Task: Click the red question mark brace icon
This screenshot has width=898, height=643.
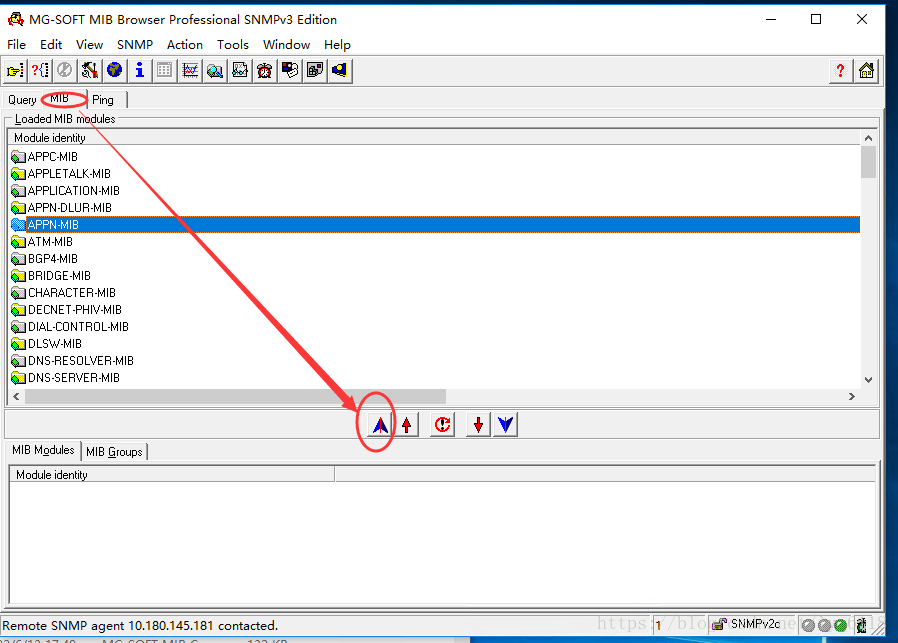Action: click(40, 70)
